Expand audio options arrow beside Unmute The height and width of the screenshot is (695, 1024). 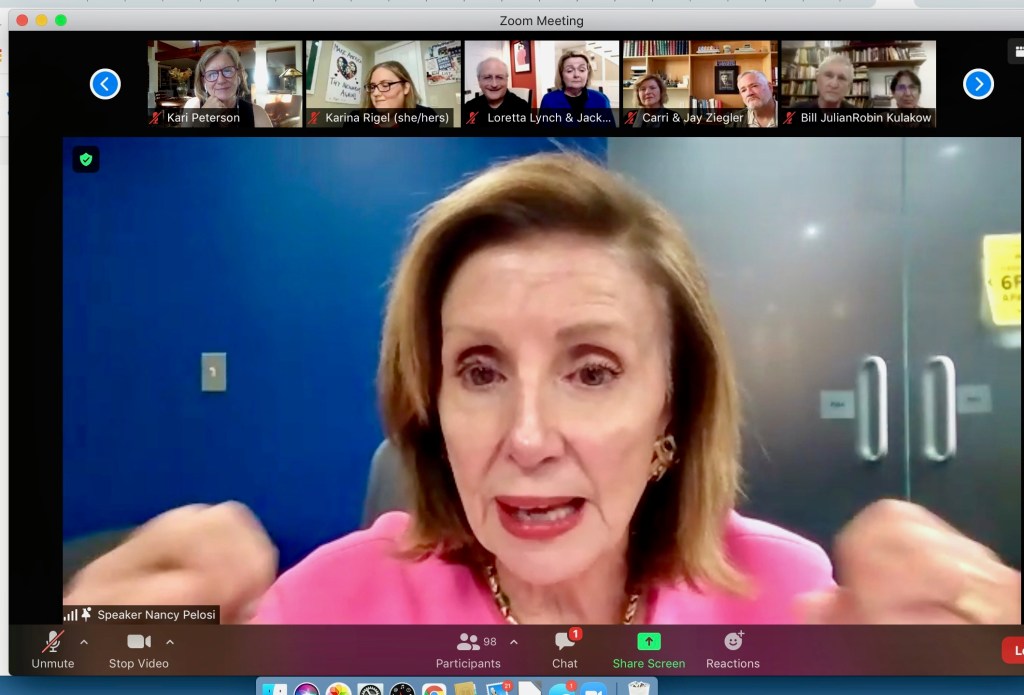(84, 642)
